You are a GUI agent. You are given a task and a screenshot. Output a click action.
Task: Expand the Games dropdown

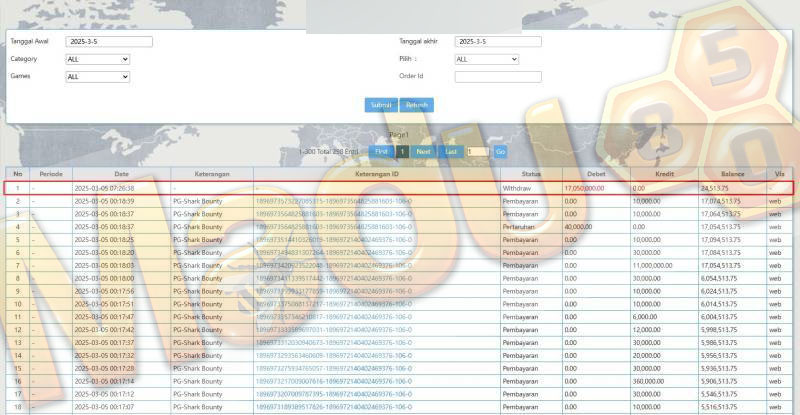pos(97,77)
